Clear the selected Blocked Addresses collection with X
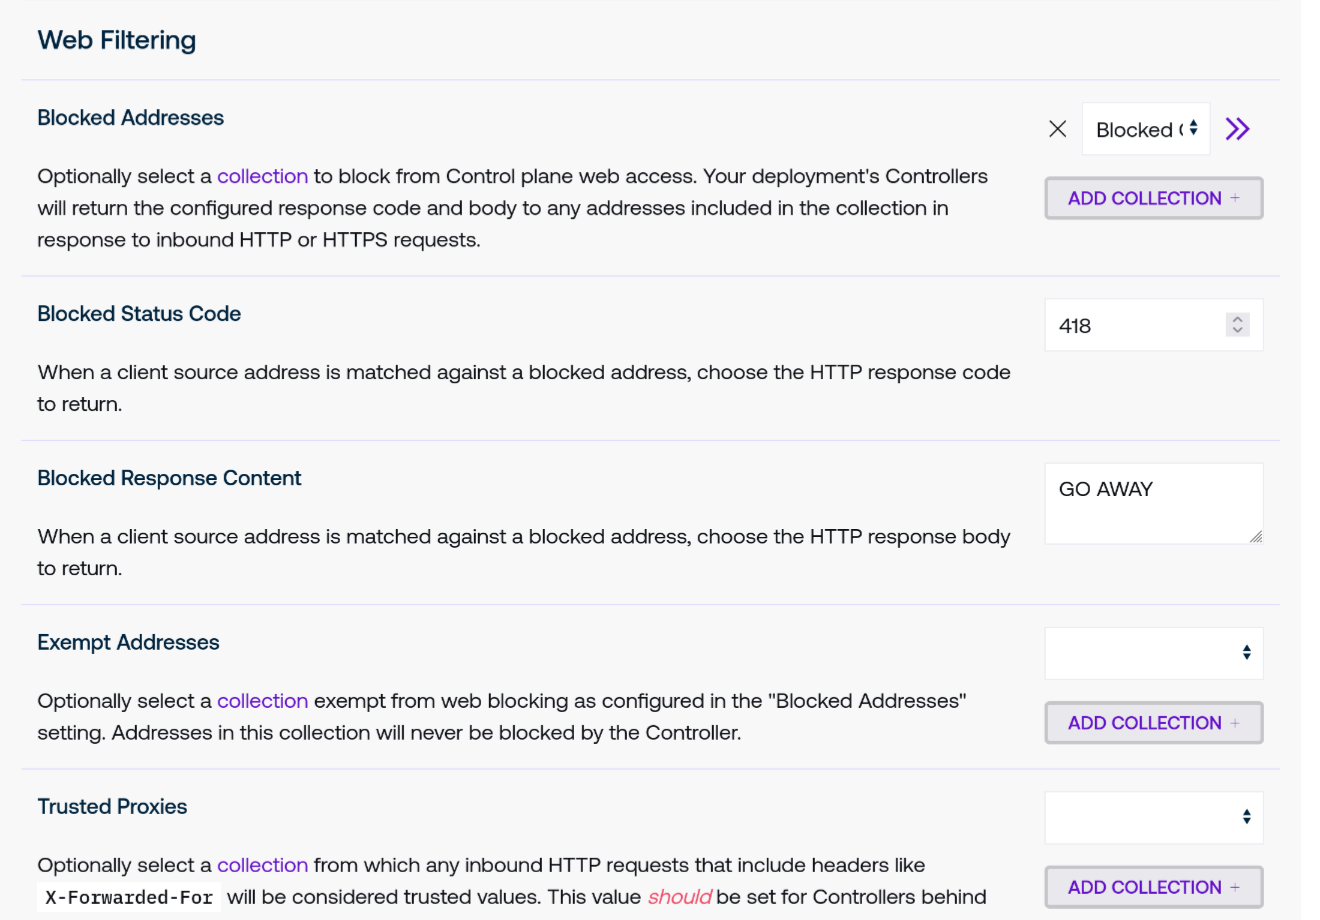Screen dimensions: 1320x920 (1057, 129)
